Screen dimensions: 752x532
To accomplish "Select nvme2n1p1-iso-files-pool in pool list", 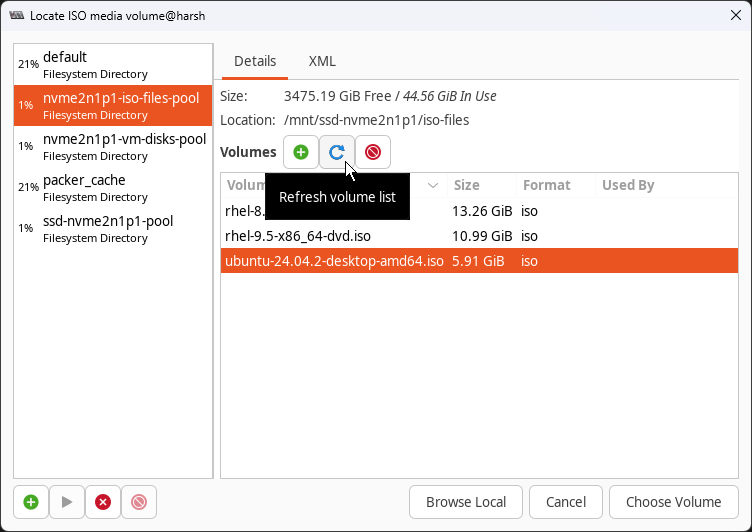I will pyautogui.click(x=113, y=106).
